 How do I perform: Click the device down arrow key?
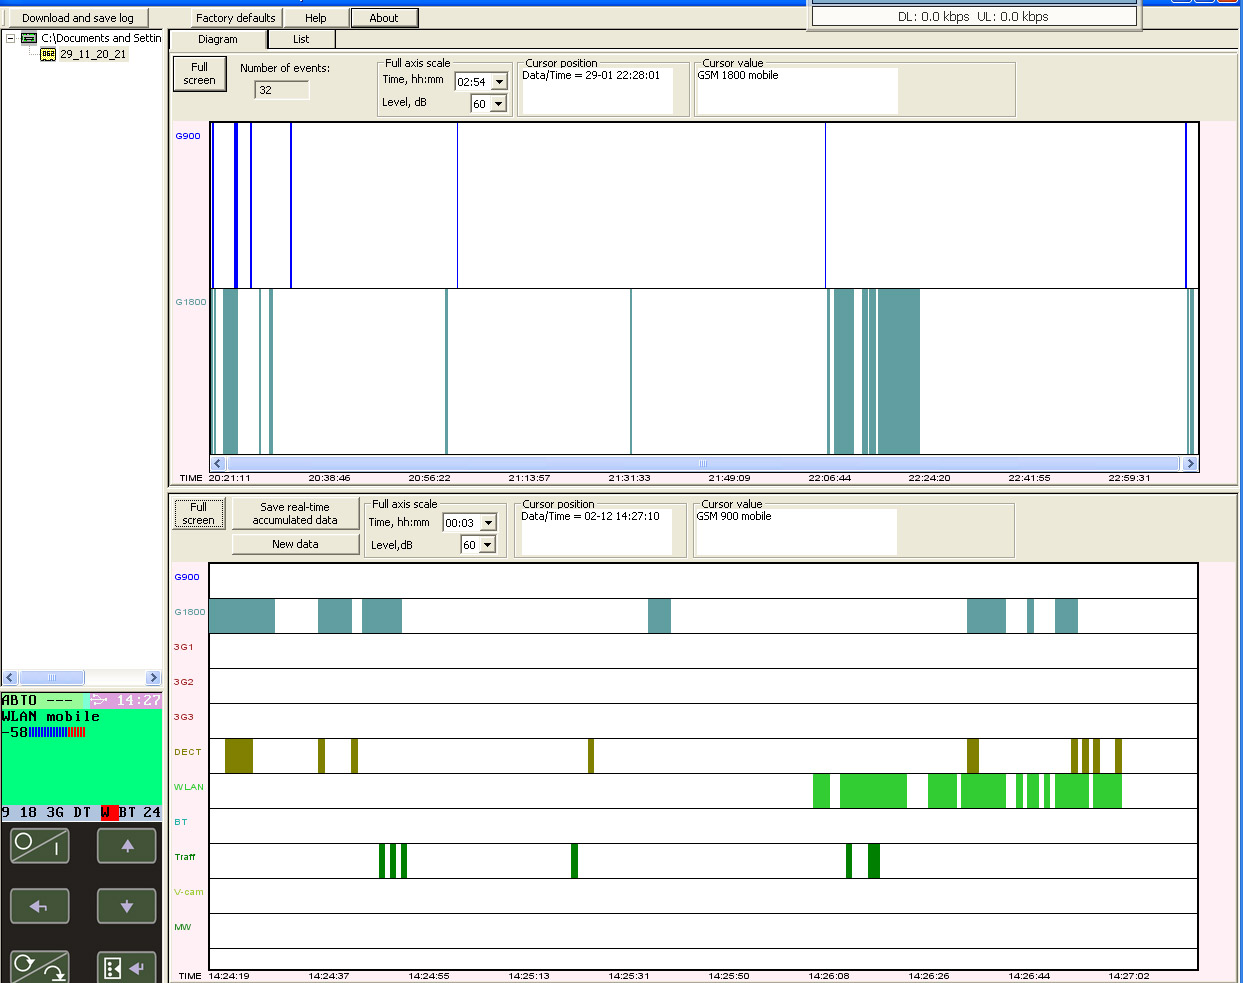coord(127,906)
